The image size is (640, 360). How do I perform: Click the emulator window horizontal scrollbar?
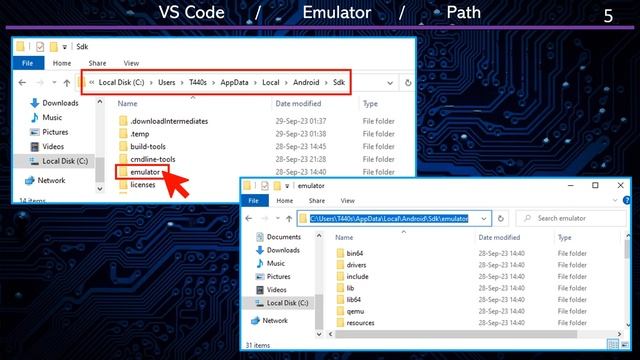pos(456,334)
